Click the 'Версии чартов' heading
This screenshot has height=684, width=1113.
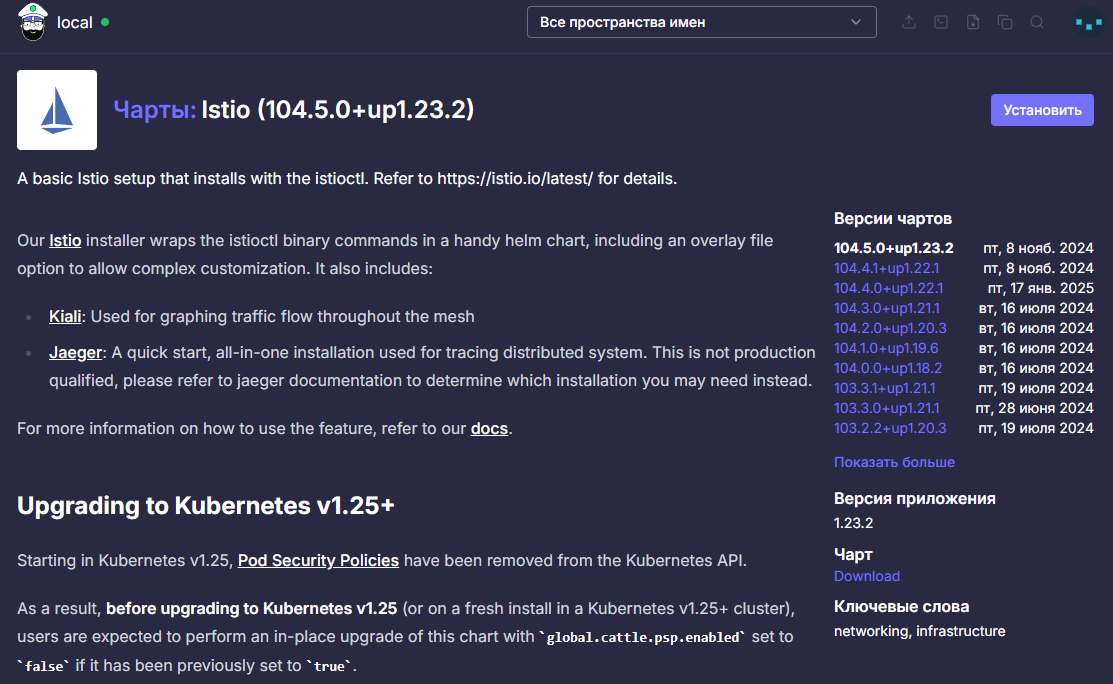893,219
